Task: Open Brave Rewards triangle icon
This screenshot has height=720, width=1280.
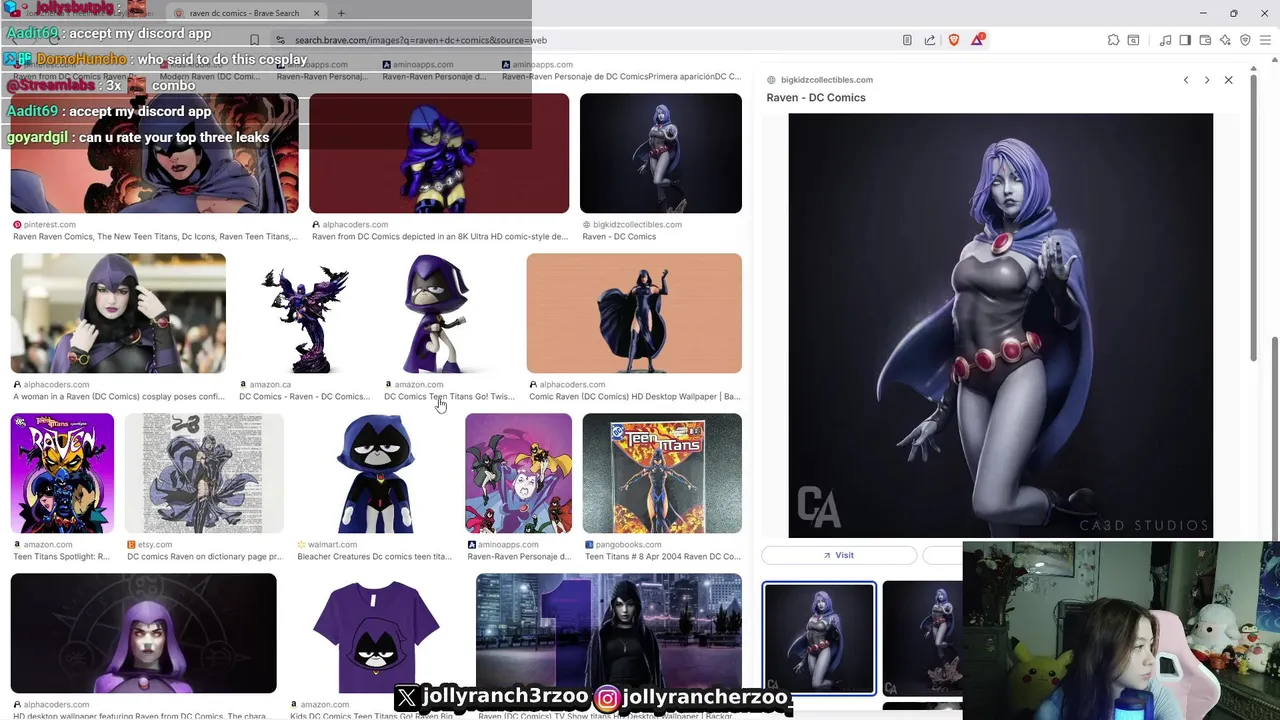Action: coord(980,40)
